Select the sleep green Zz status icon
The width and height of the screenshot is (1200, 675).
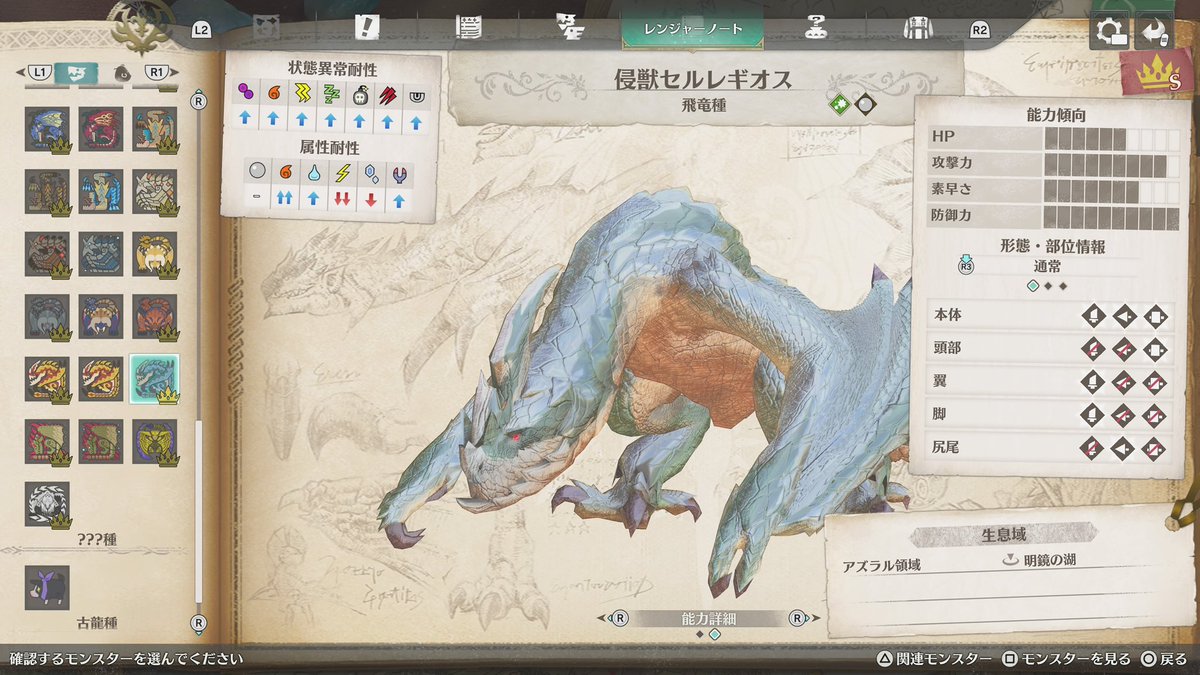pos(330,94)
